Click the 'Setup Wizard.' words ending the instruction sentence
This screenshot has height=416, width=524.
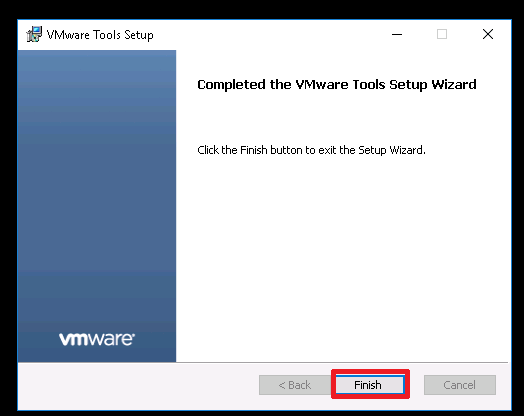point(392,150)
